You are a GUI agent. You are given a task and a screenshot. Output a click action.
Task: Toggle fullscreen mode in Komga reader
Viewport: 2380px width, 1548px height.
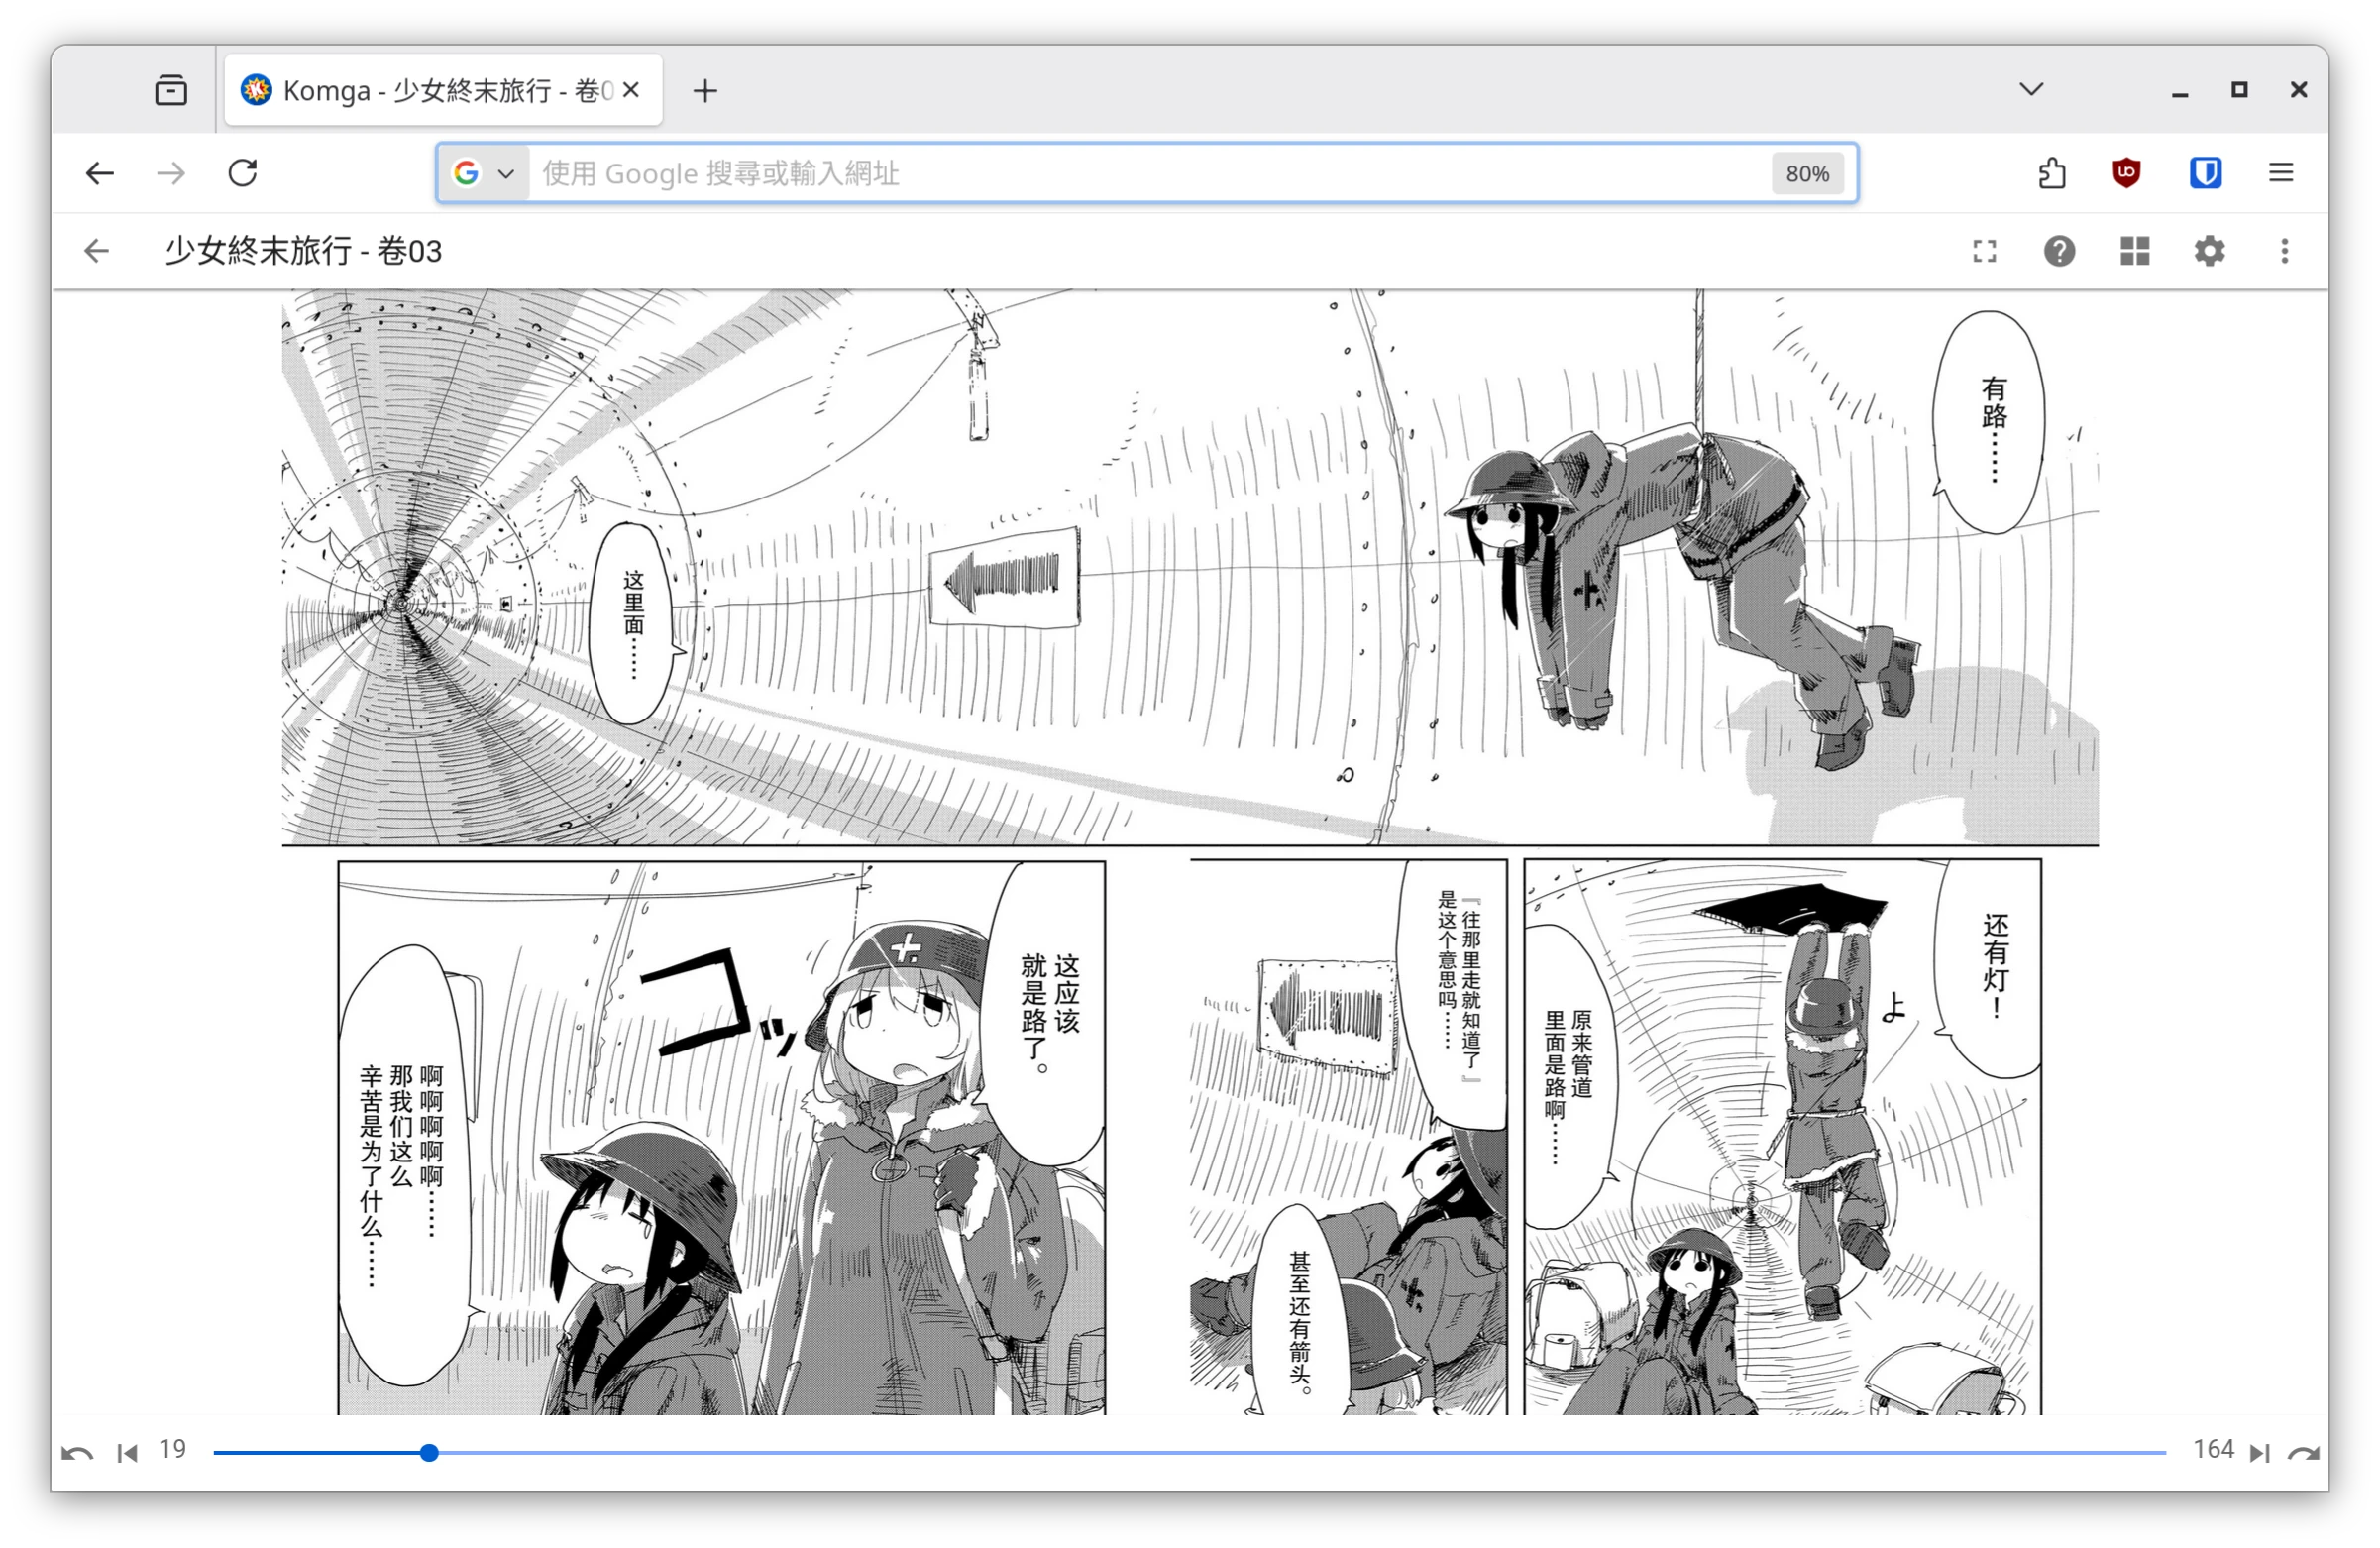[1984, 251]
